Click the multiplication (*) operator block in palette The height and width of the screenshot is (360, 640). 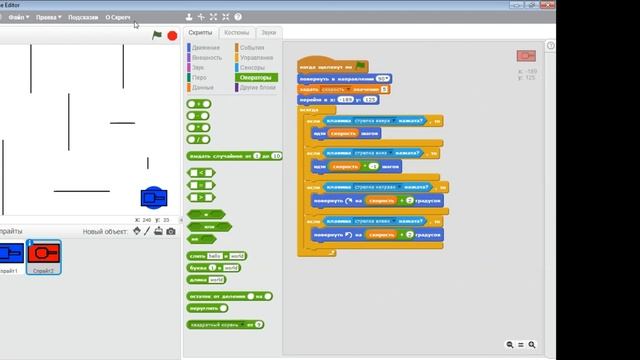point(198,128)
